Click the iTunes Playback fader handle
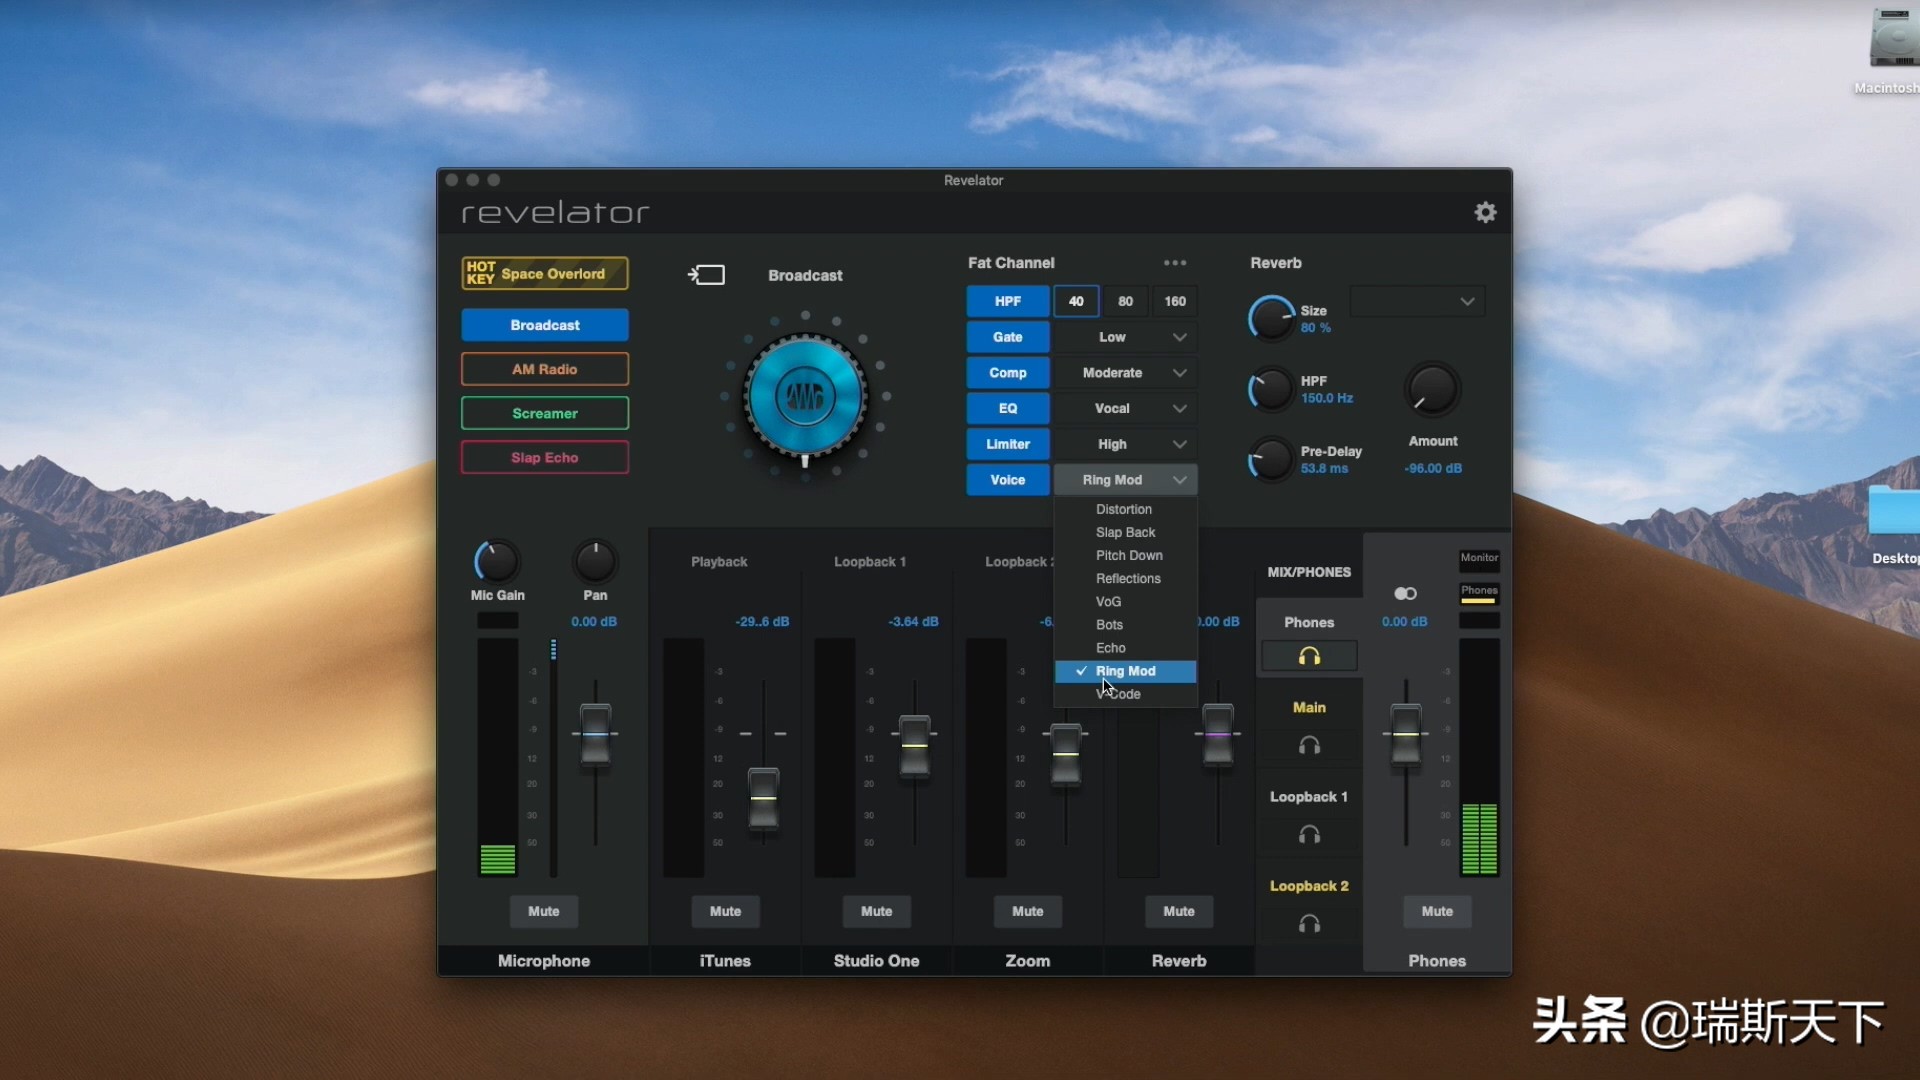Screen dimensions: 1920x1080 [x=763, y=797]
